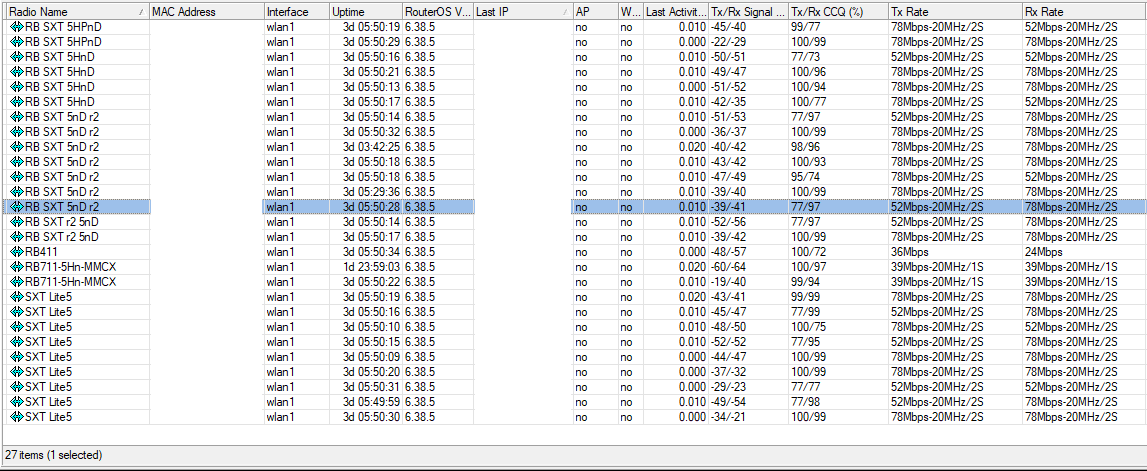Click CCQ value 77/98

(805, 402)
